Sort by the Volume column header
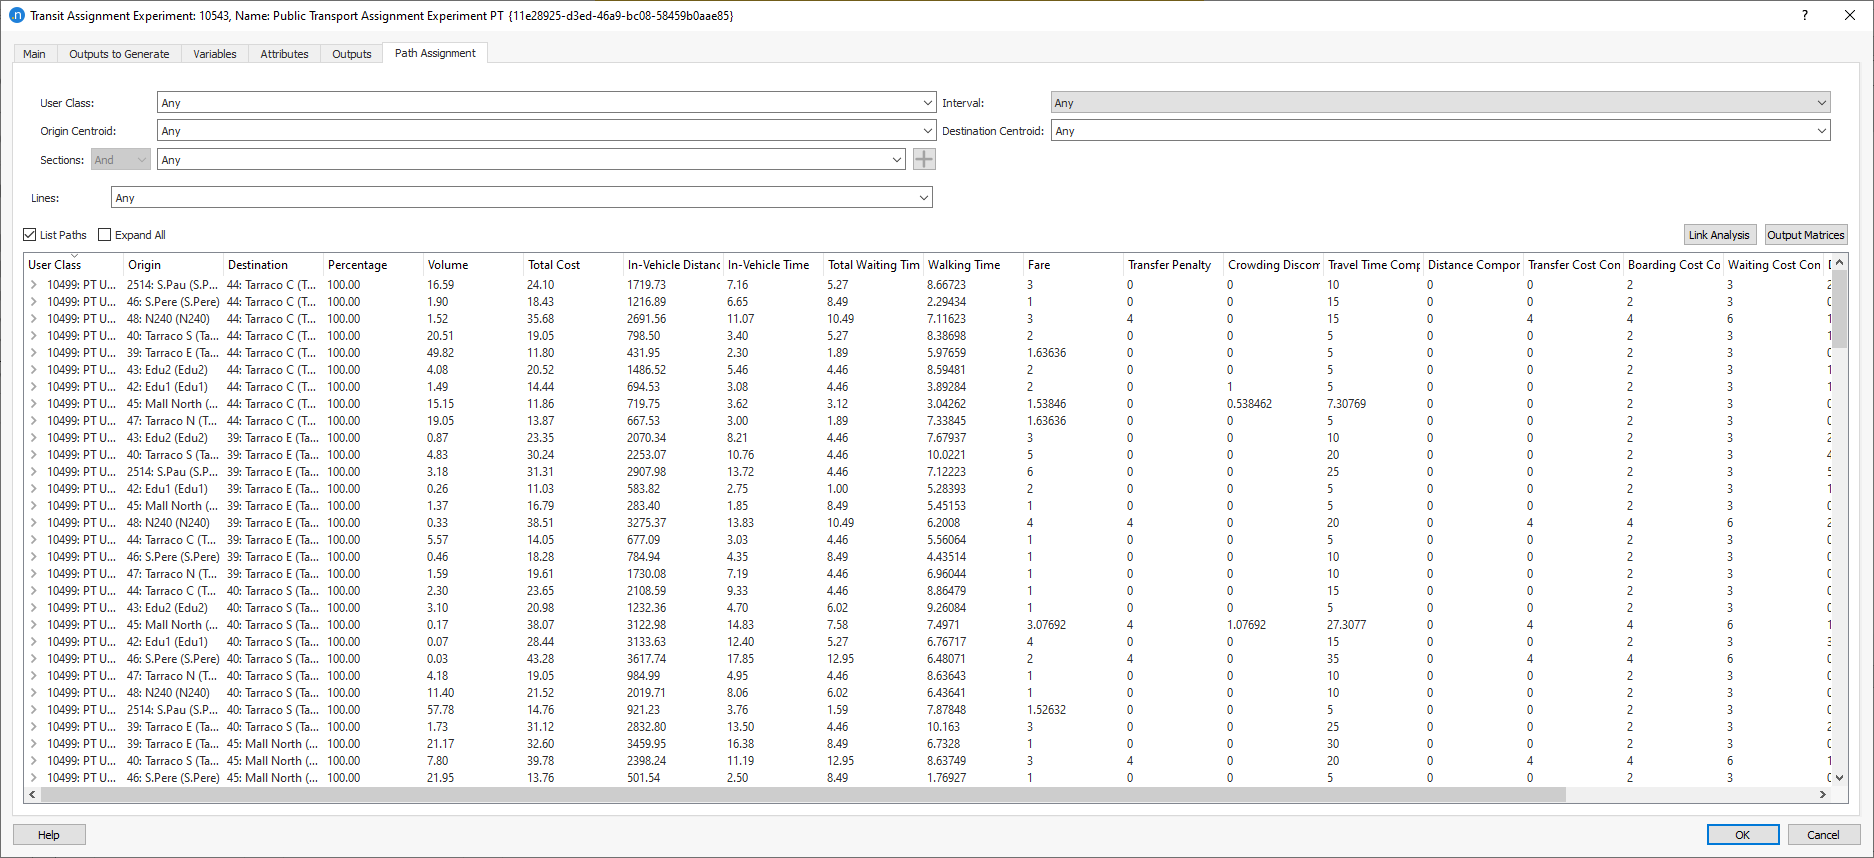This screenshot has width=1874, height=858. pyautogui.click(x=474, y=265)
